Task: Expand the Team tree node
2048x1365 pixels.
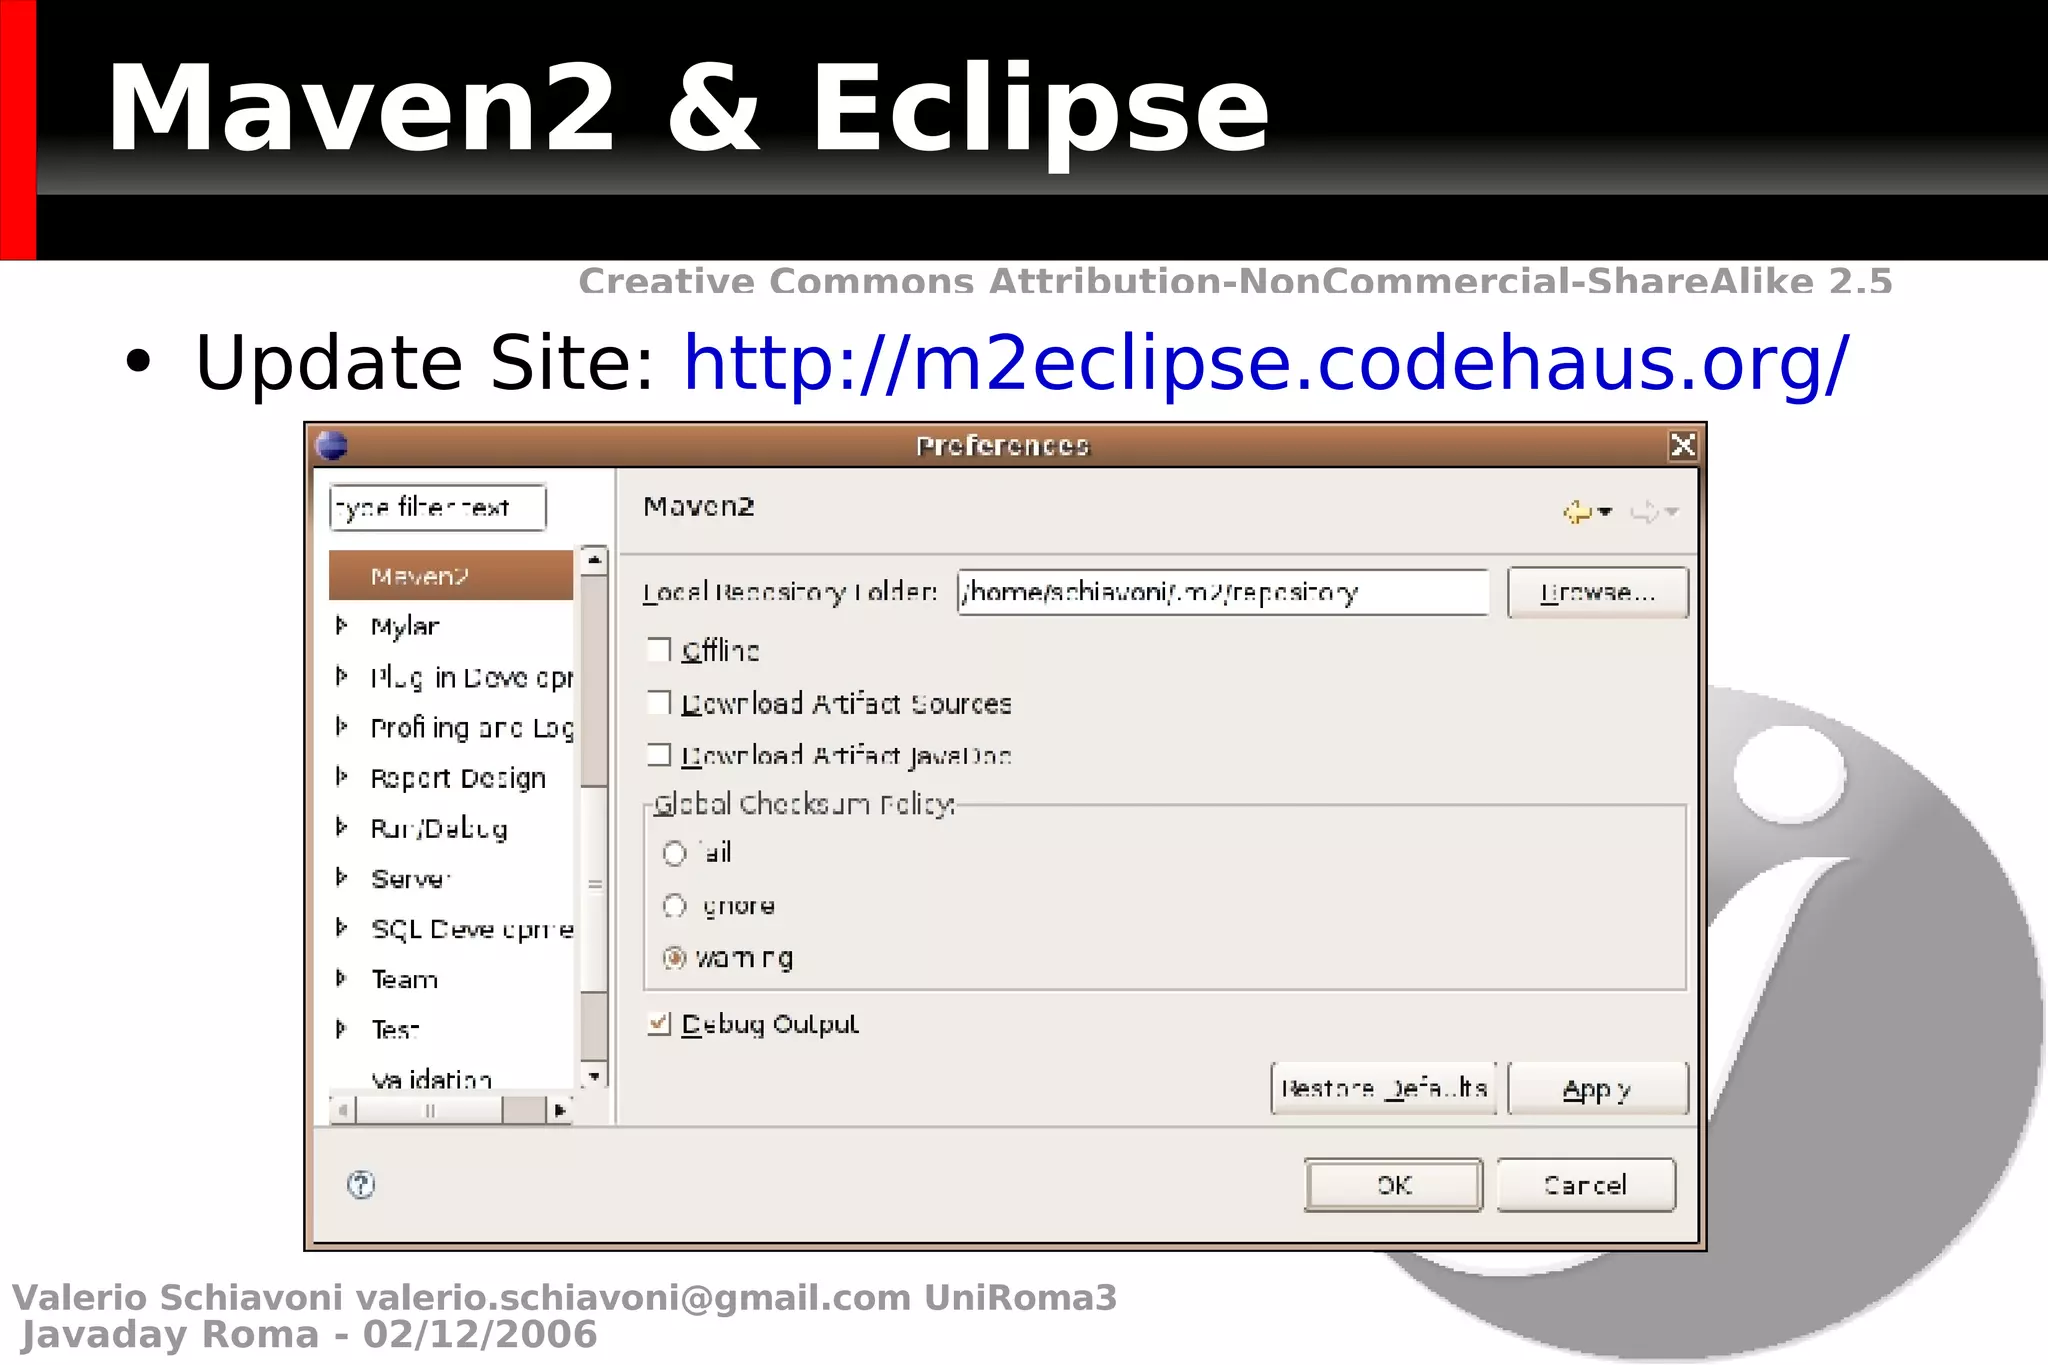Action: click(x=342, y=979)
